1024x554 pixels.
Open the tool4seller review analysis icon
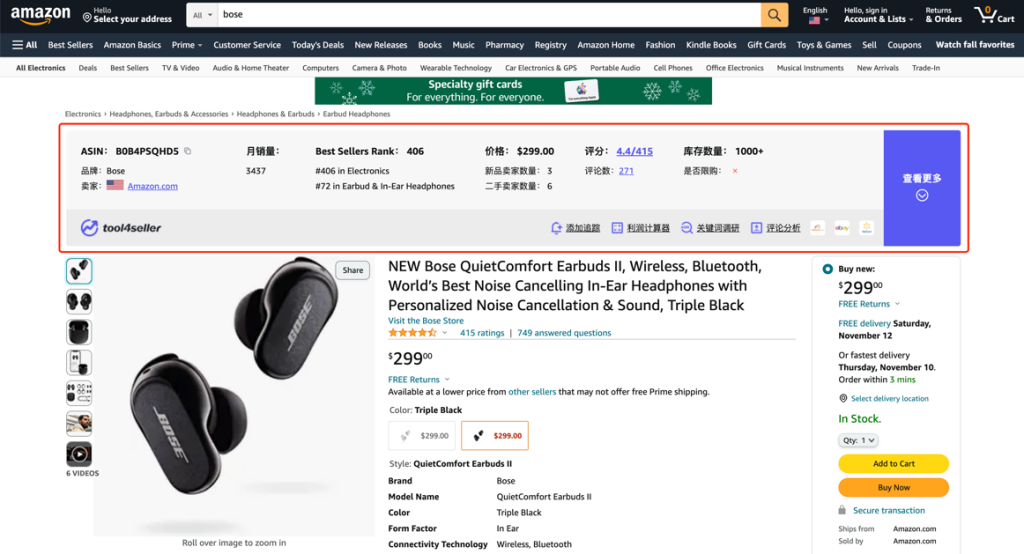click(757, 228)
